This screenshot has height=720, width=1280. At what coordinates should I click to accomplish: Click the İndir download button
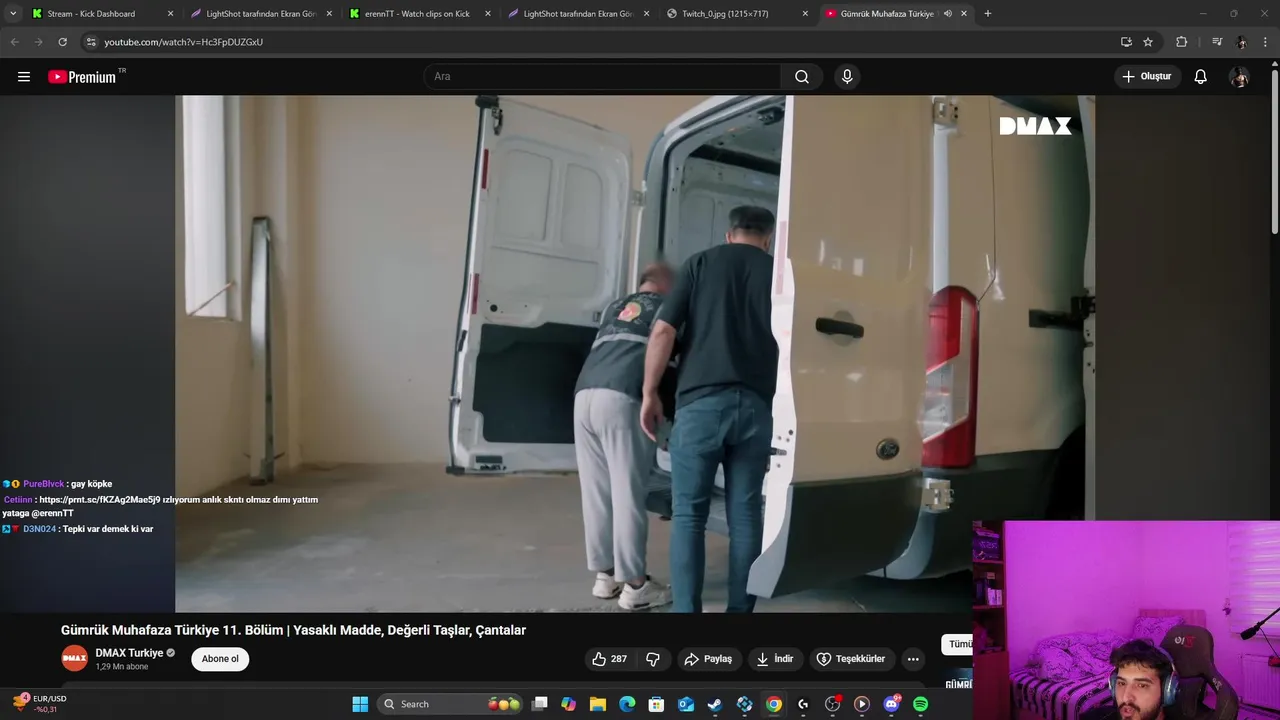[x=775, y=659]
